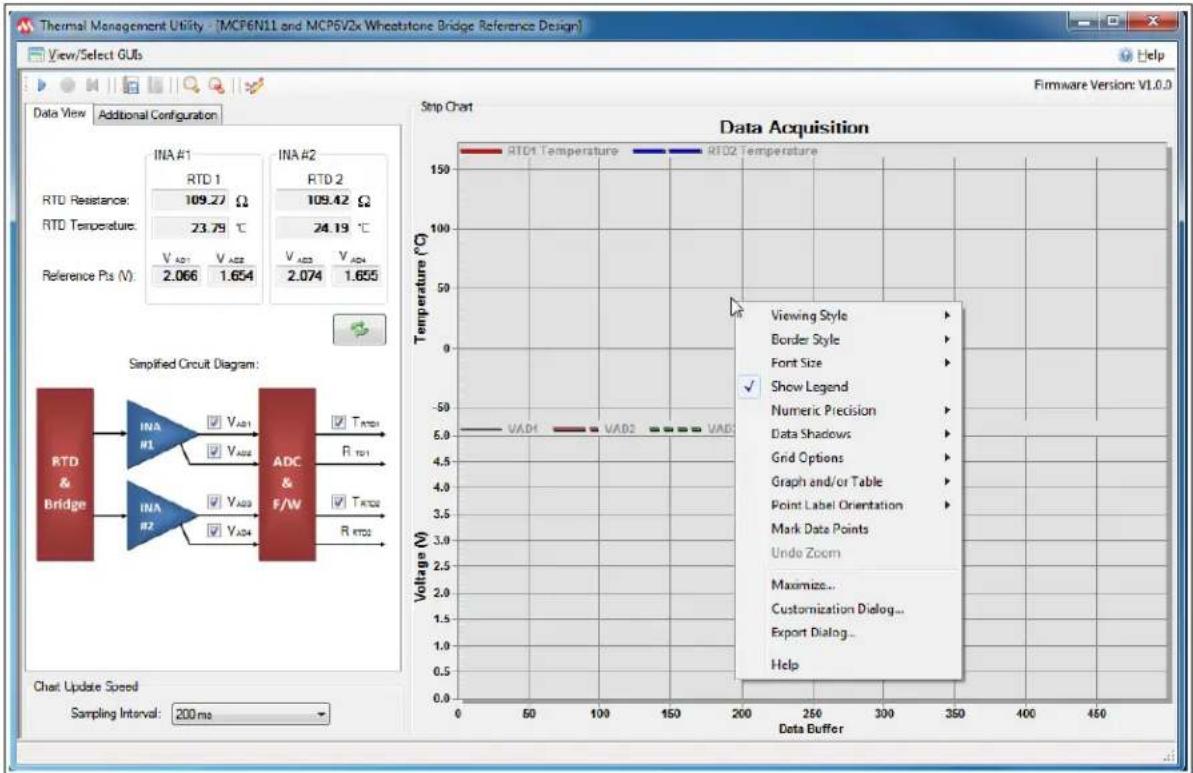Open Customization Dialog... menu entry
Screen dimensions: 1193x773
click(x=837, y=609)
